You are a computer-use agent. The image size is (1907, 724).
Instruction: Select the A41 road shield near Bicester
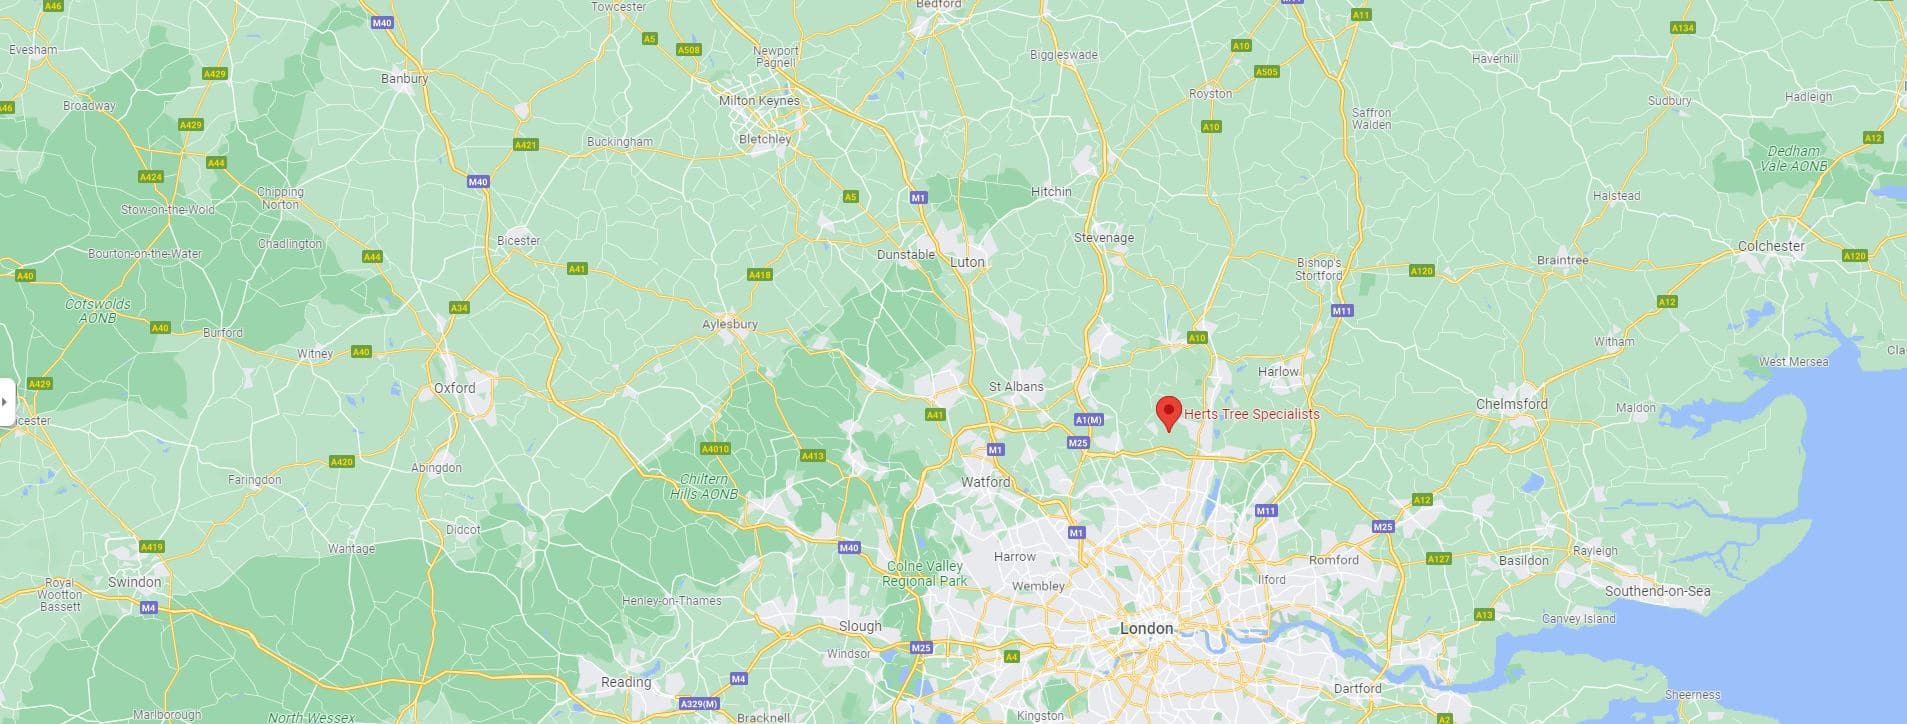pyautogui.click(x=577, y=269)
